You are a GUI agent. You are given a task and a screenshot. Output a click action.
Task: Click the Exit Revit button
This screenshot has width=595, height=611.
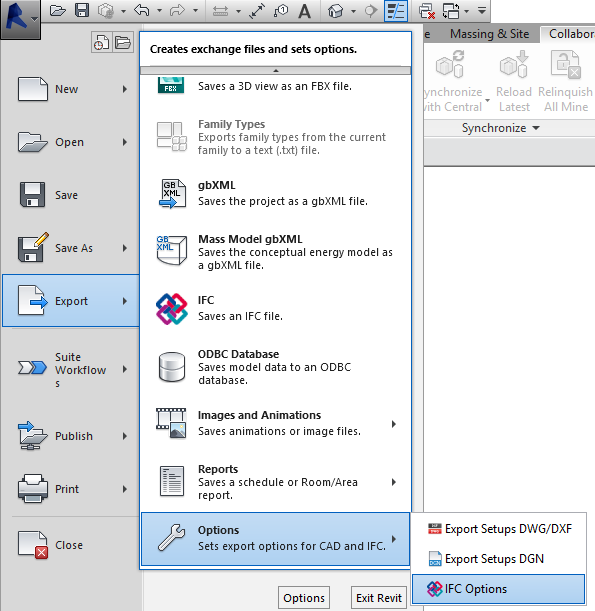click(x=379, y=598)
